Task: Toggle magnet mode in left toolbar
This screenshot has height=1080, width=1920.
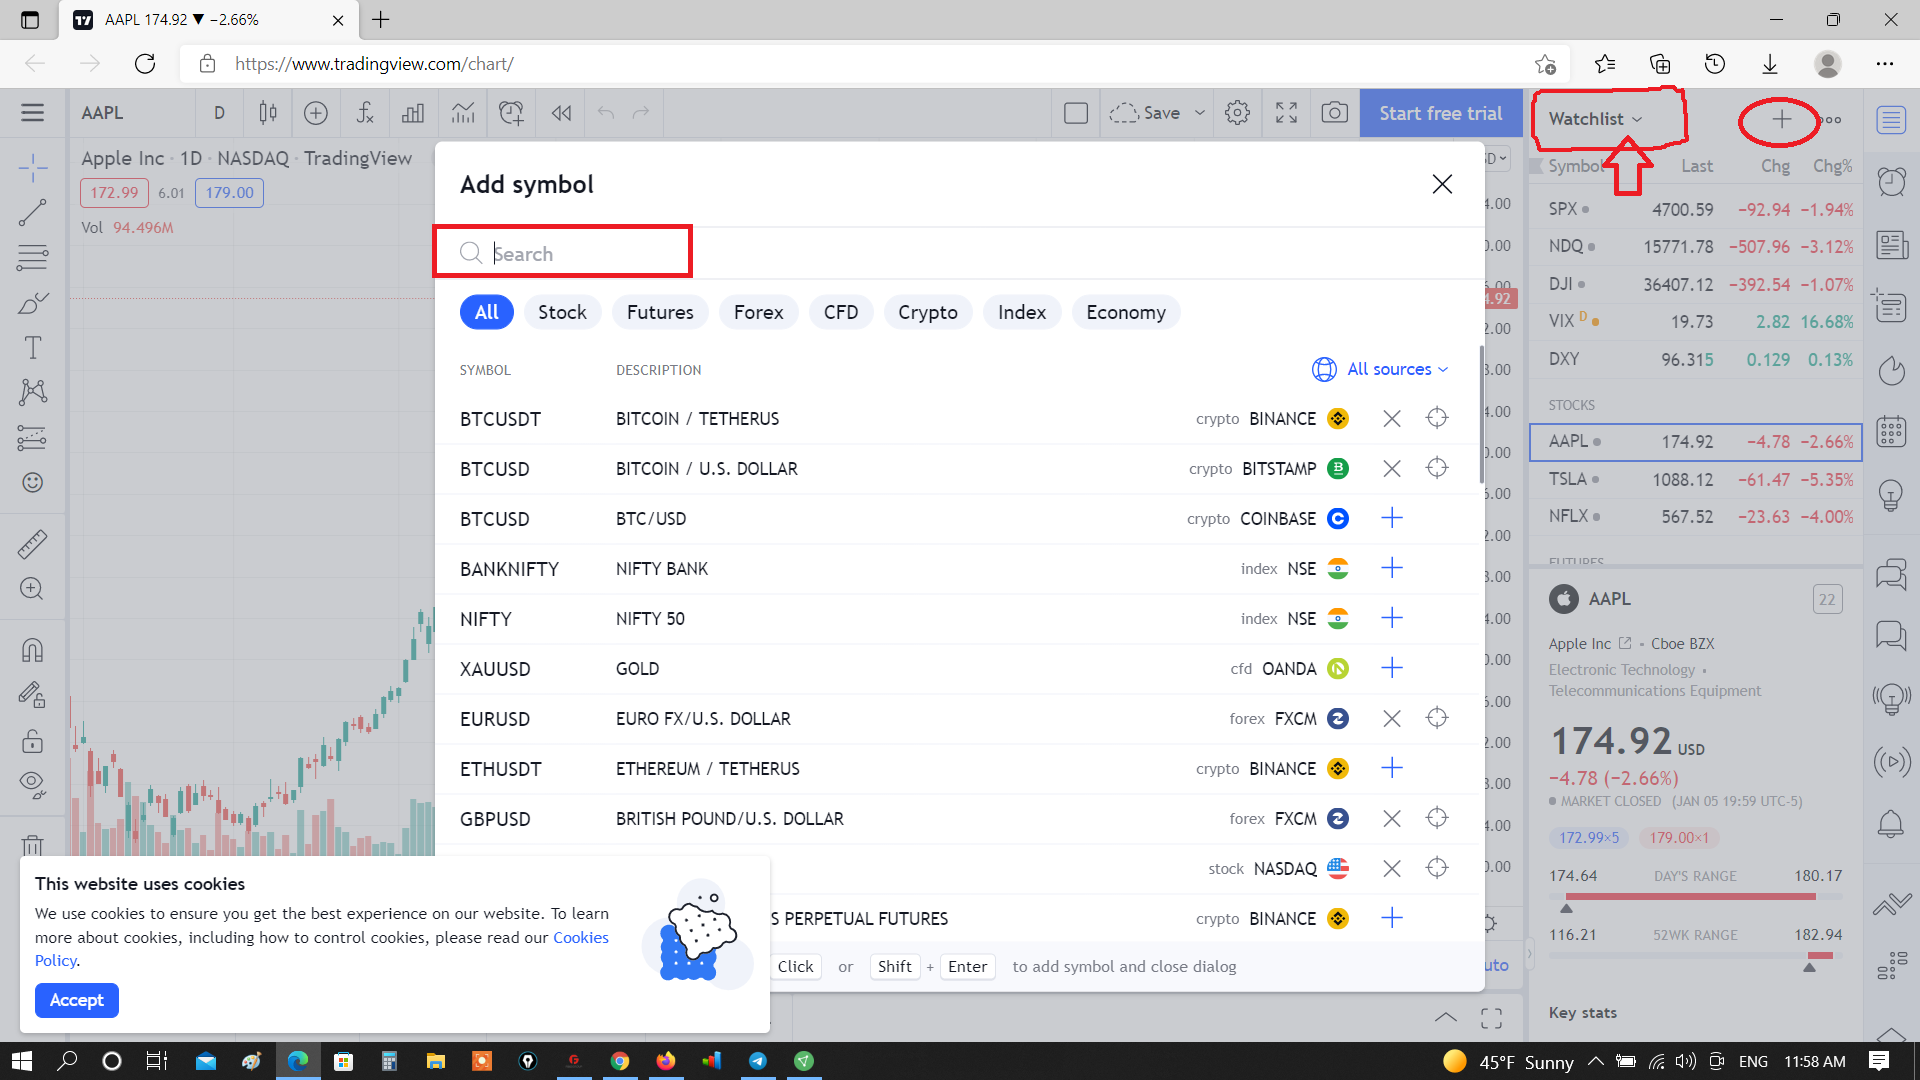Action: point(32,650)
